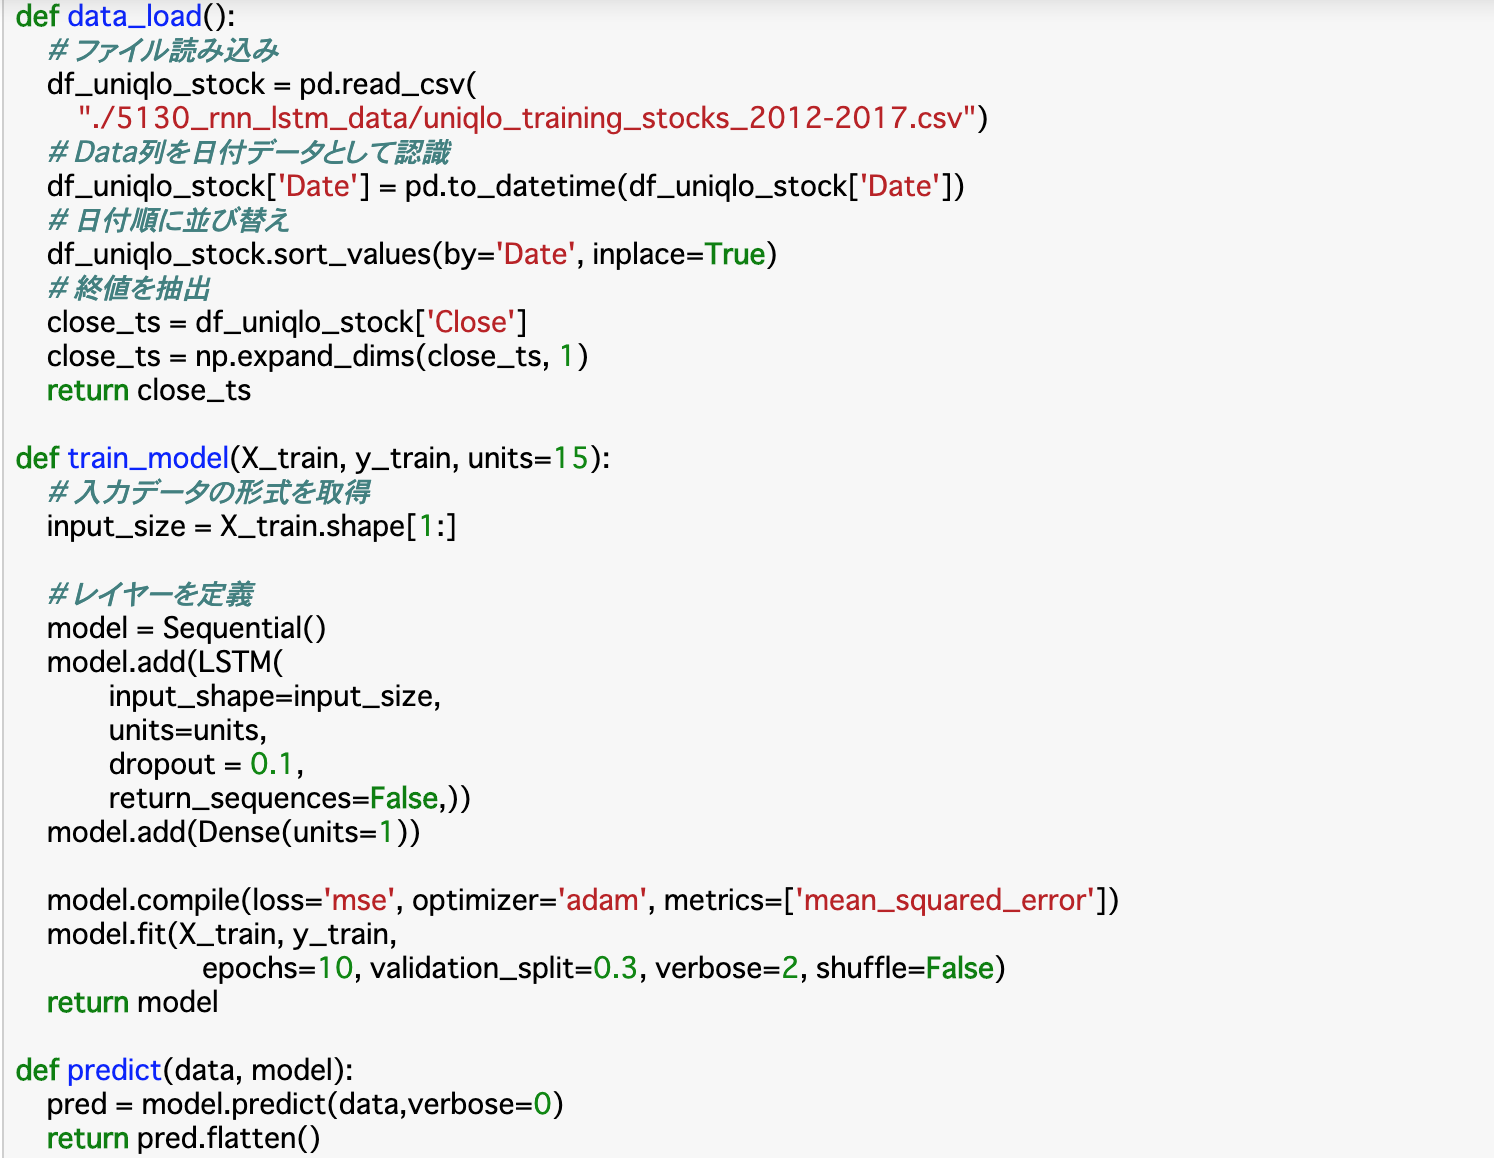
Task: Click the '入力データの形式を取得' comment
Action: (x=208, y=492)
